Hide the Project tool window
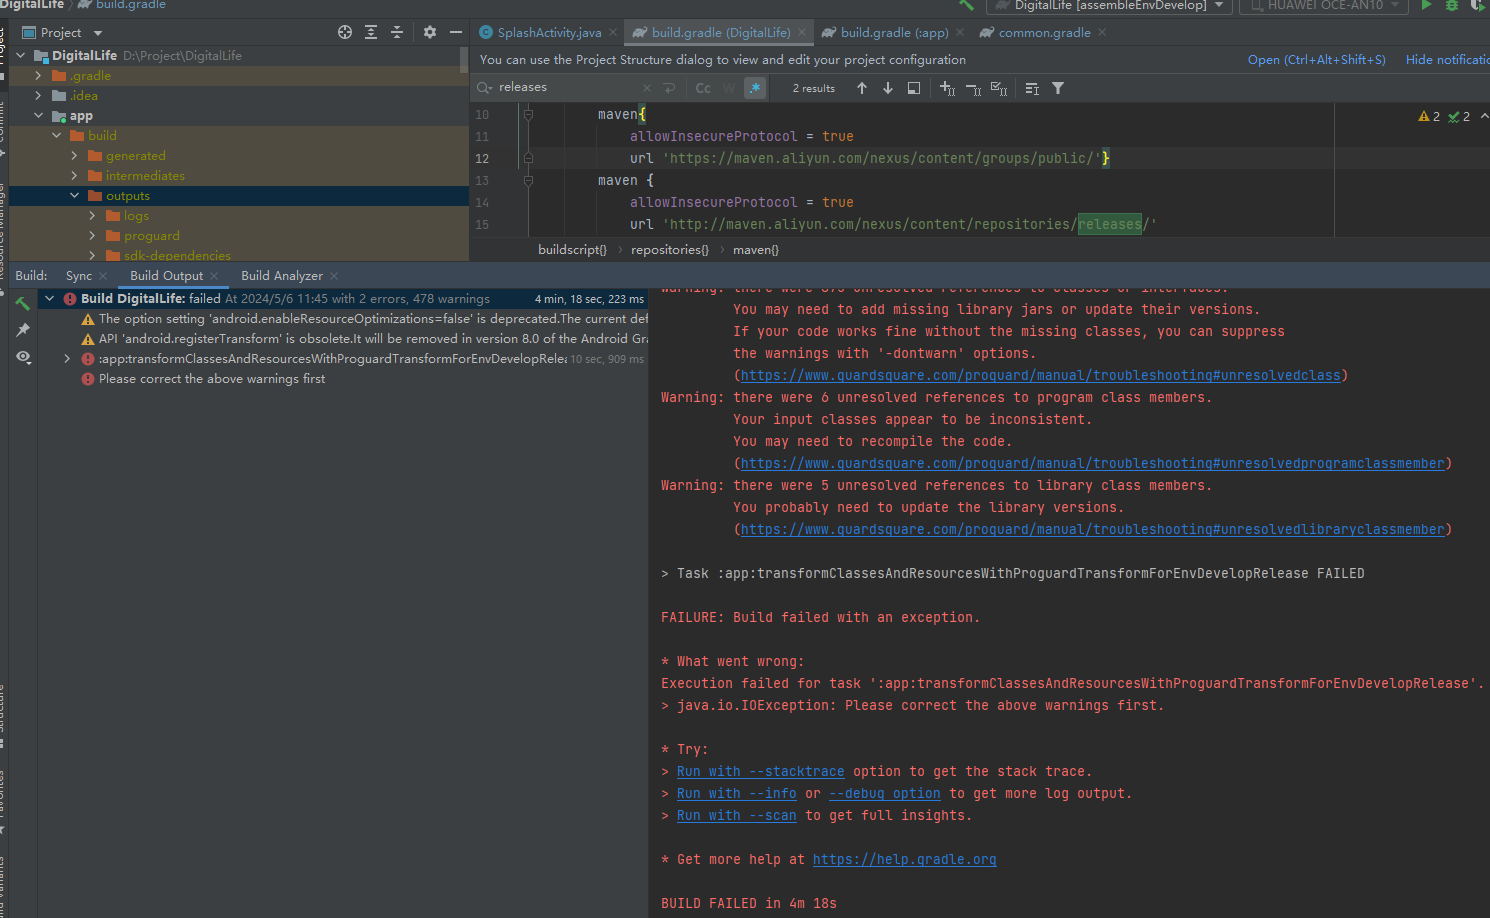1490x918 pixels. 456,32
